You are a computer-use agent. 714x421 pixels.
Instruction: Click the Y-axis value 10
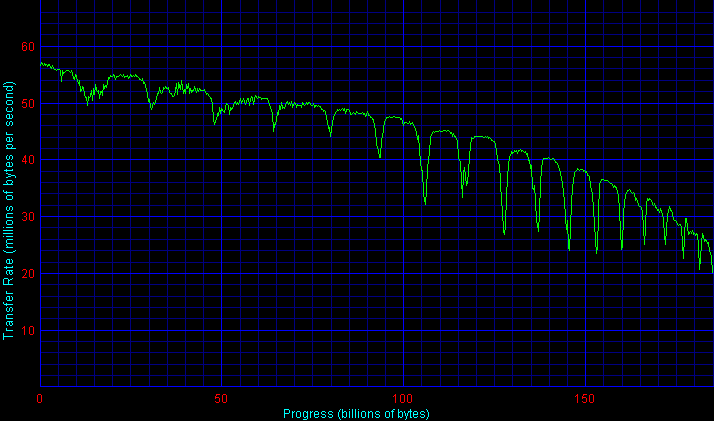28,330
